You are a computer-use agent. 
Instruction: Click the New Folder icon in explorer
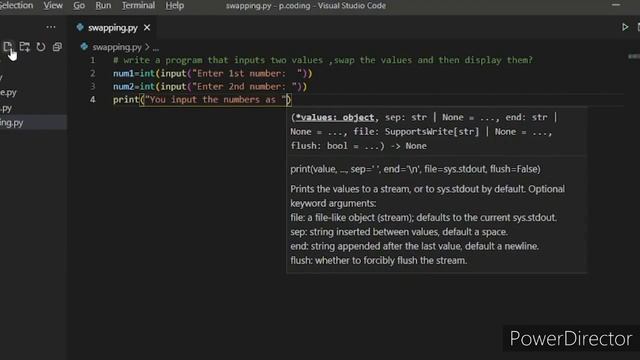click(24, 47)
